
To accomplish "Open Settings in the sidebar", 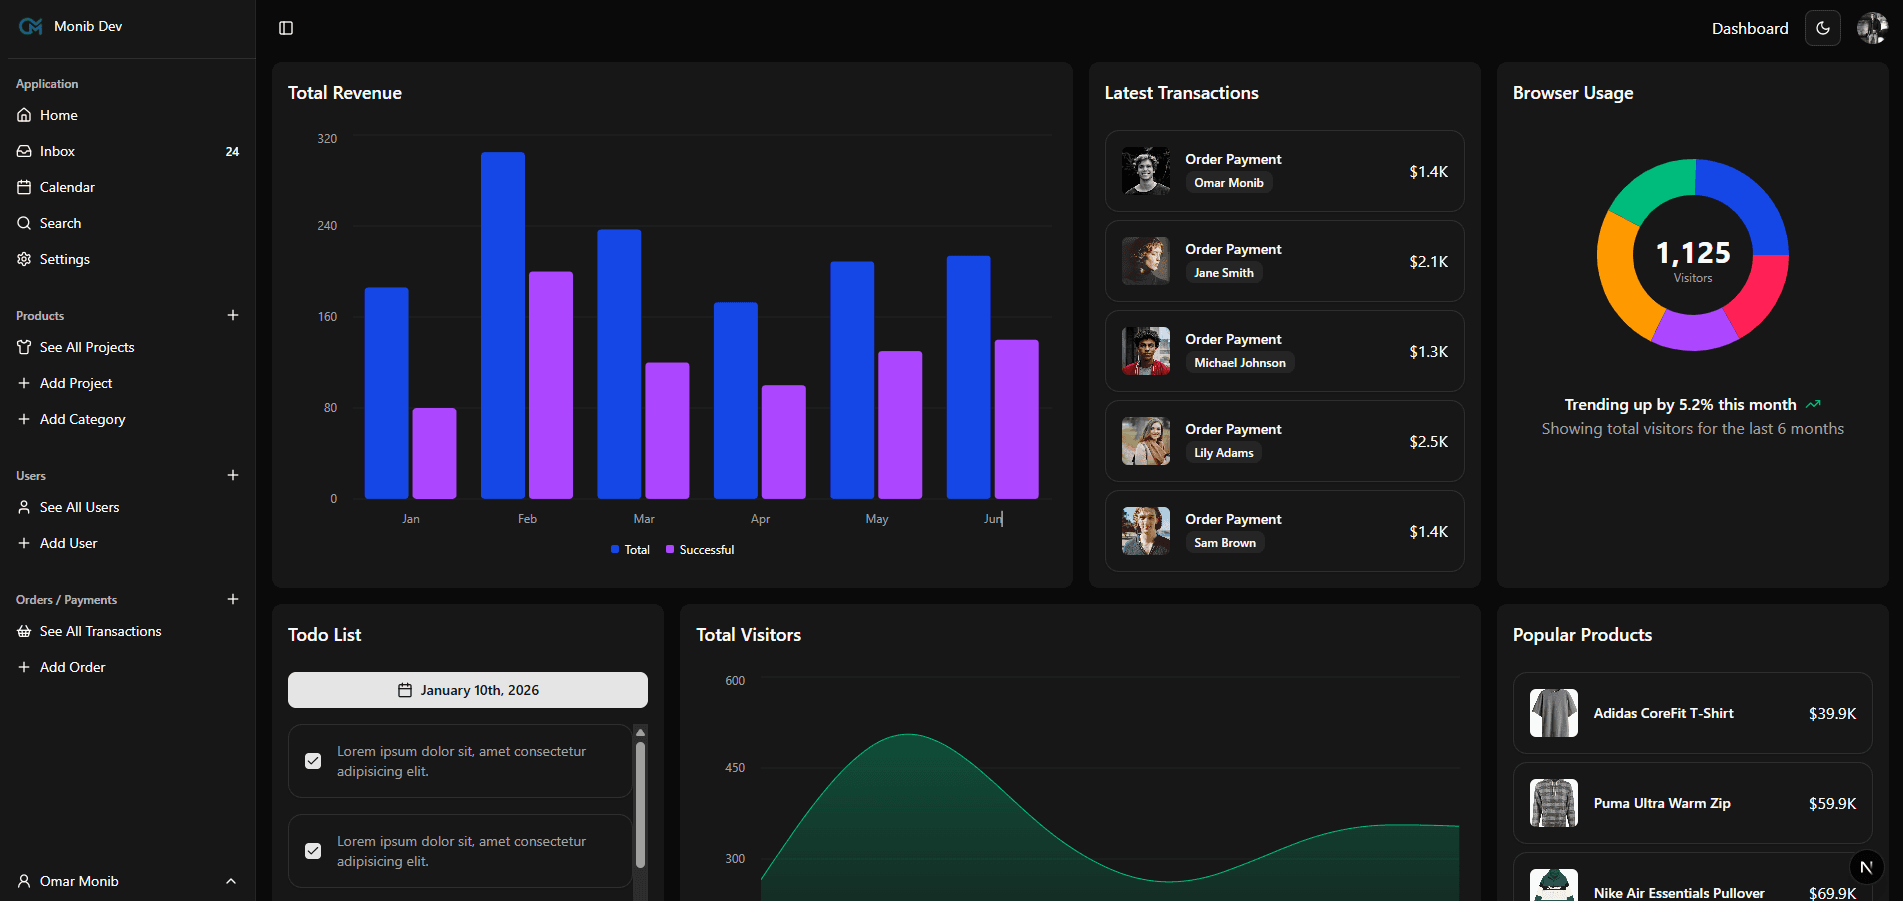I will click(128, 259).
